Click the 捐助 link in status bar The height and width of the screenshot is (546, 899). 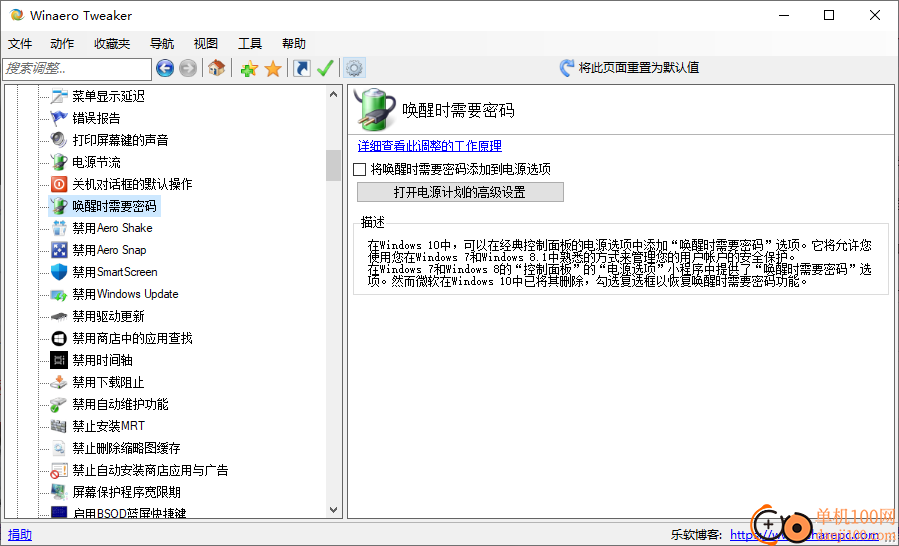20,535
